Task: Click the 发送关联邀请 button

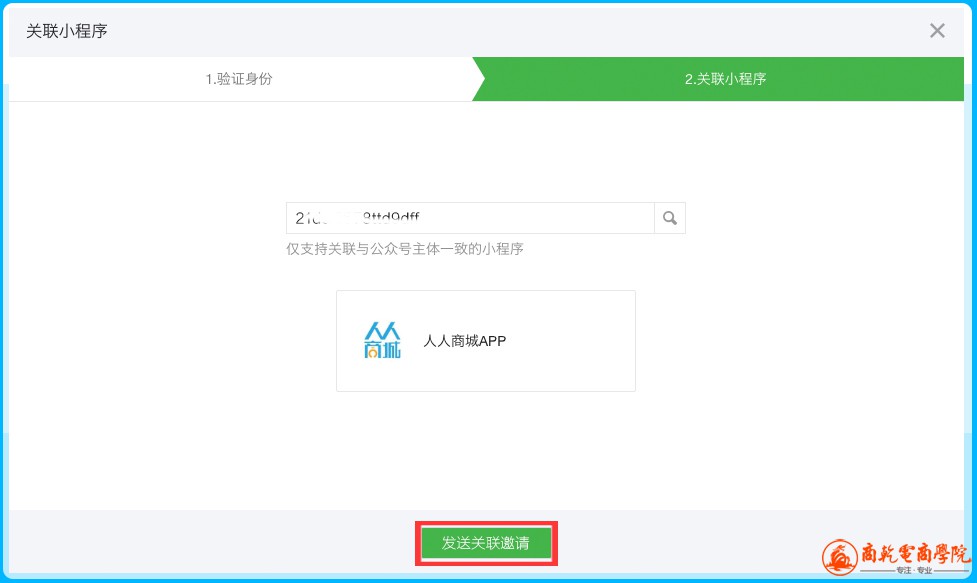Action: 486,543
